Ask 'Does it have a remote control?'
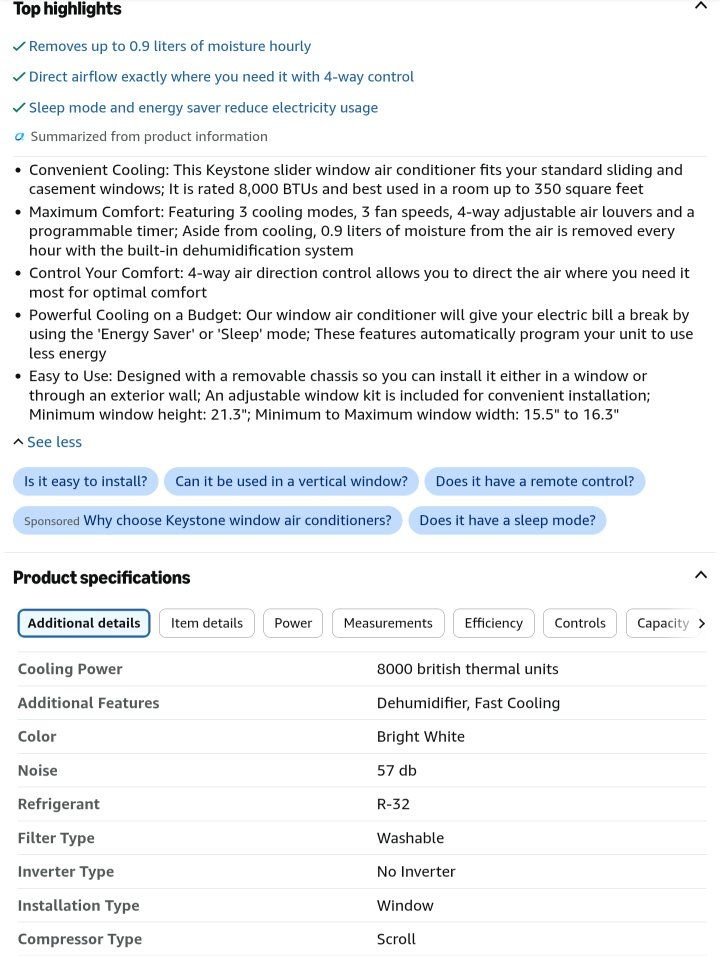 pos(535,481)
